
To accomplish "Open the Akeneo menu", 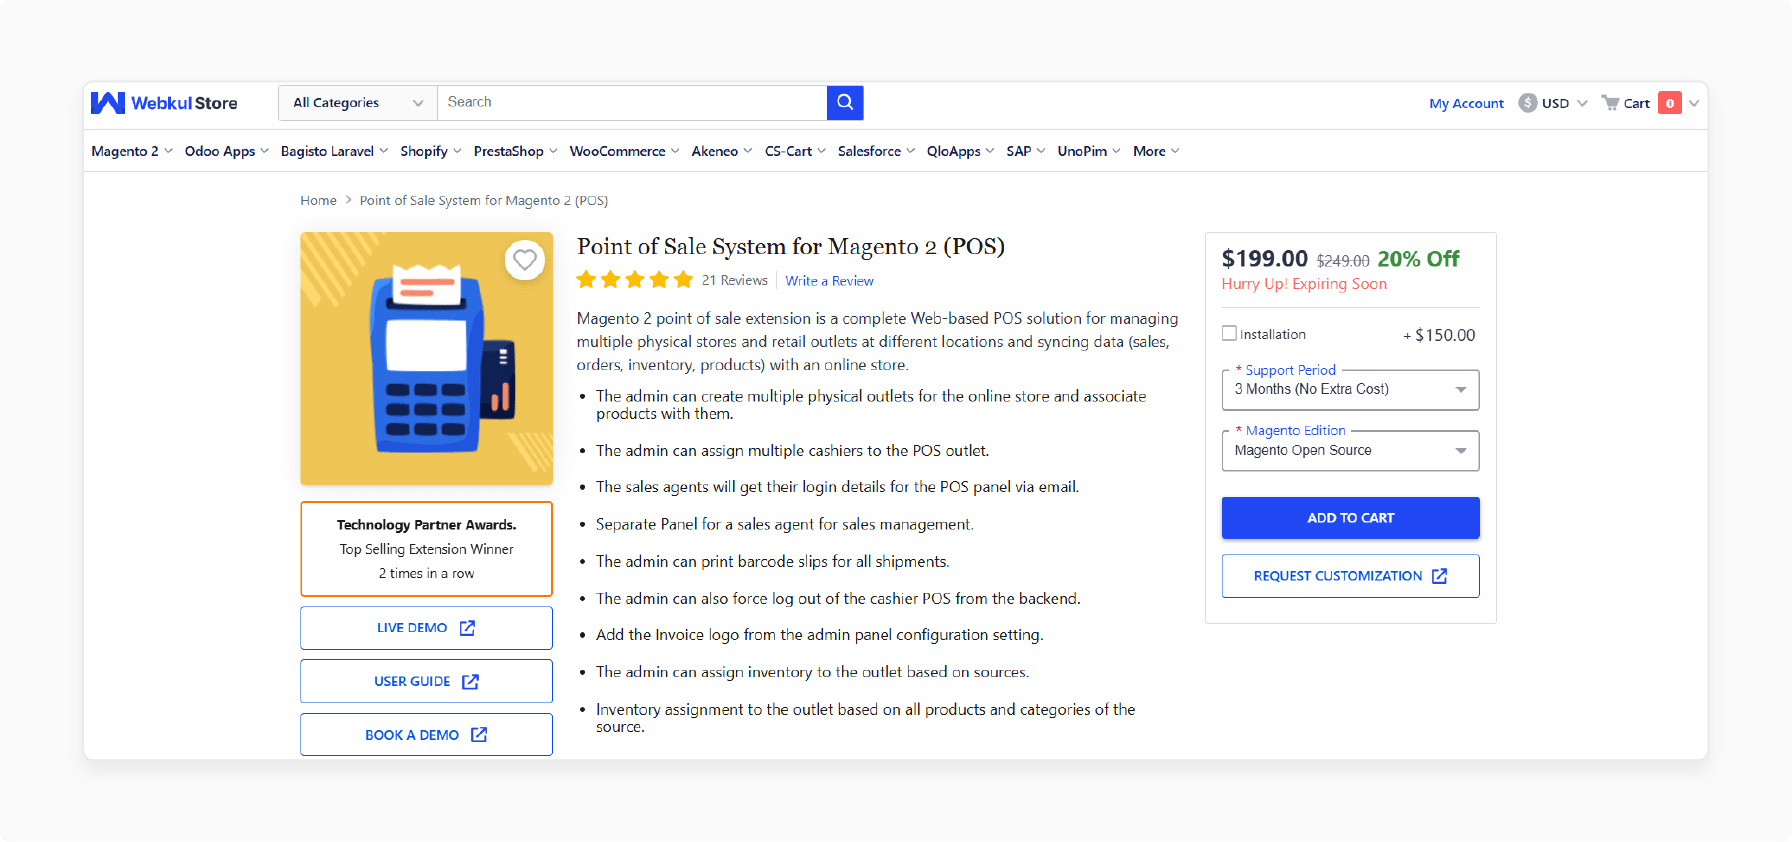I will coord(722,151).
